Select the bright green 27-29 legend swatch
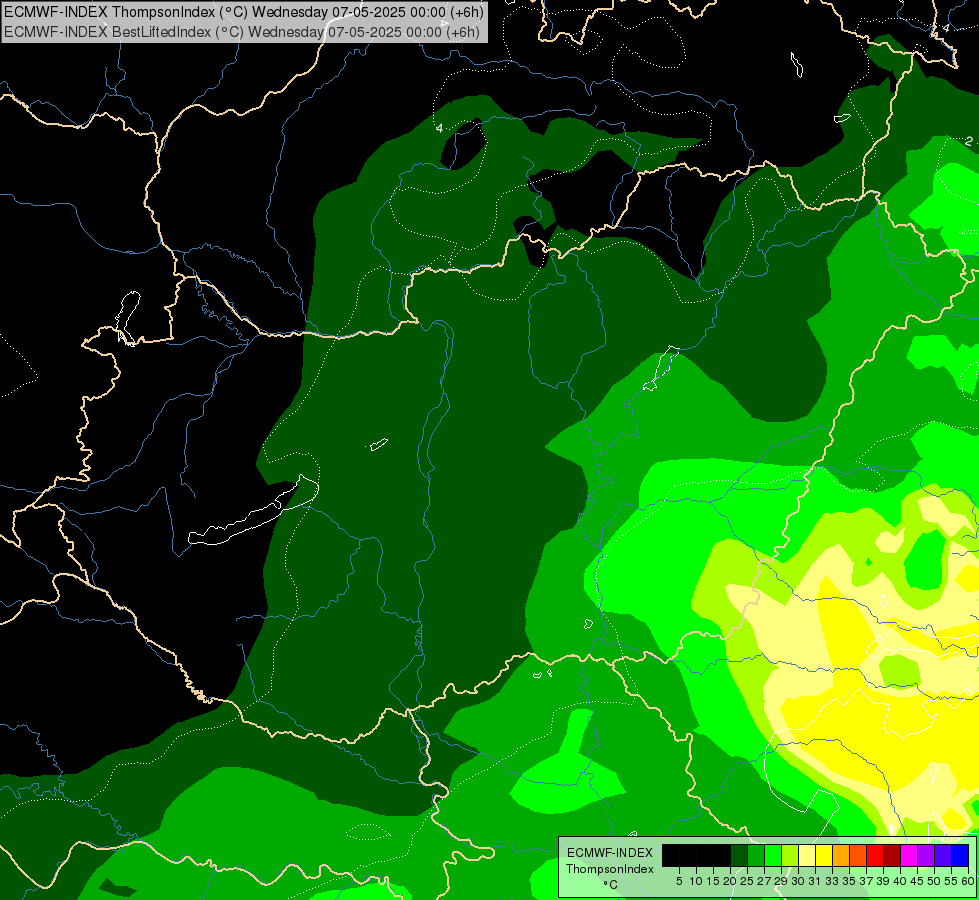979x900 pixels. pos(773,855)
